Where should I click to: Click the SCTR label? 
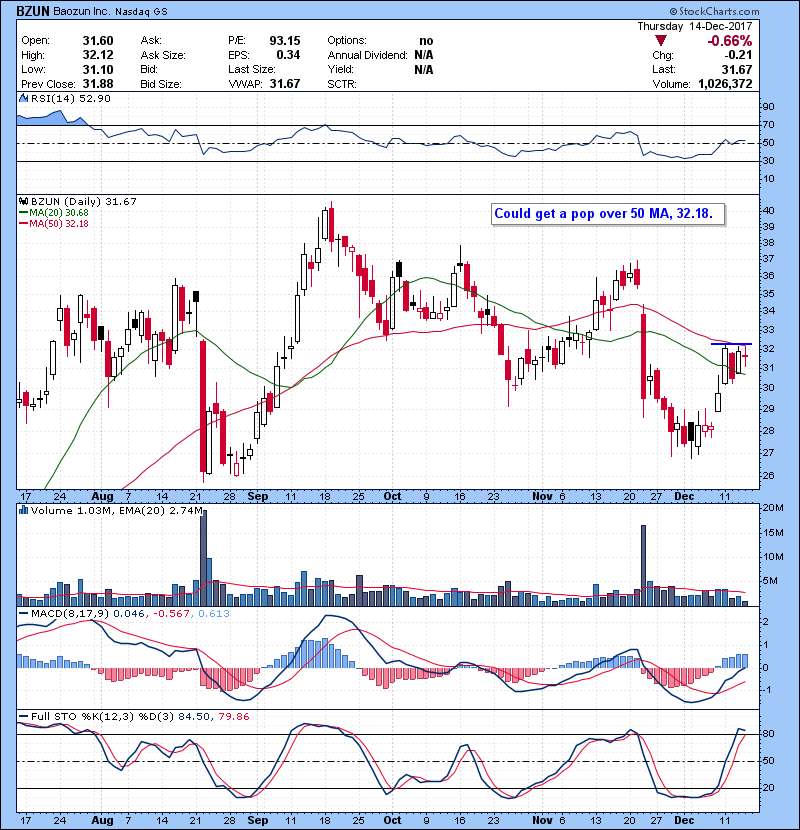[x=341, y=84]
